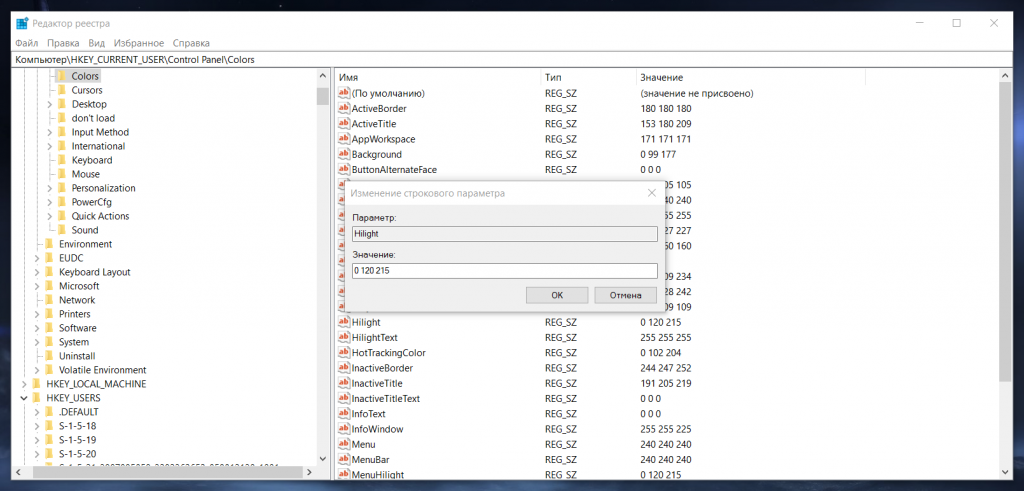Select the Volatile Environment key

coord(103,370)
